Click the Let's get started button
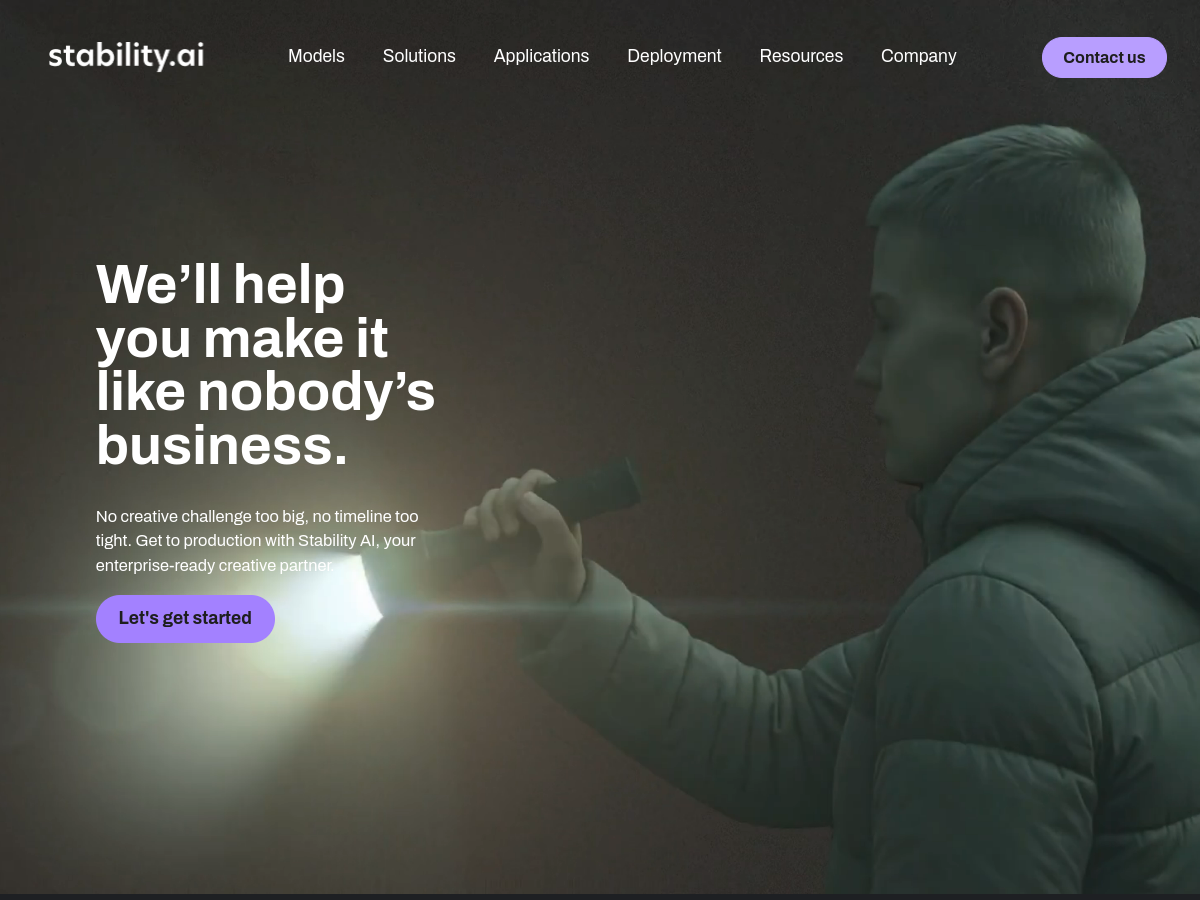 pyautogui.click(x=185, y=618)
